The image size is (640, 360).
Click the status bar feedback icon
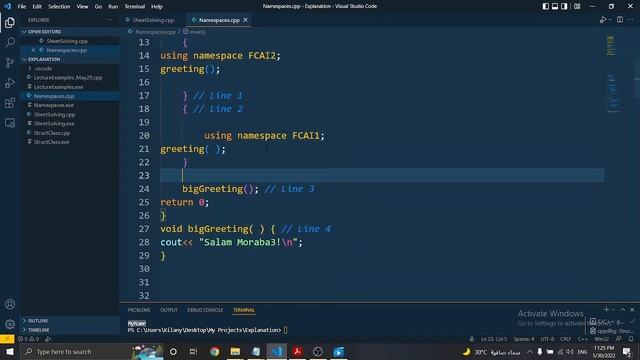(619, 339)
